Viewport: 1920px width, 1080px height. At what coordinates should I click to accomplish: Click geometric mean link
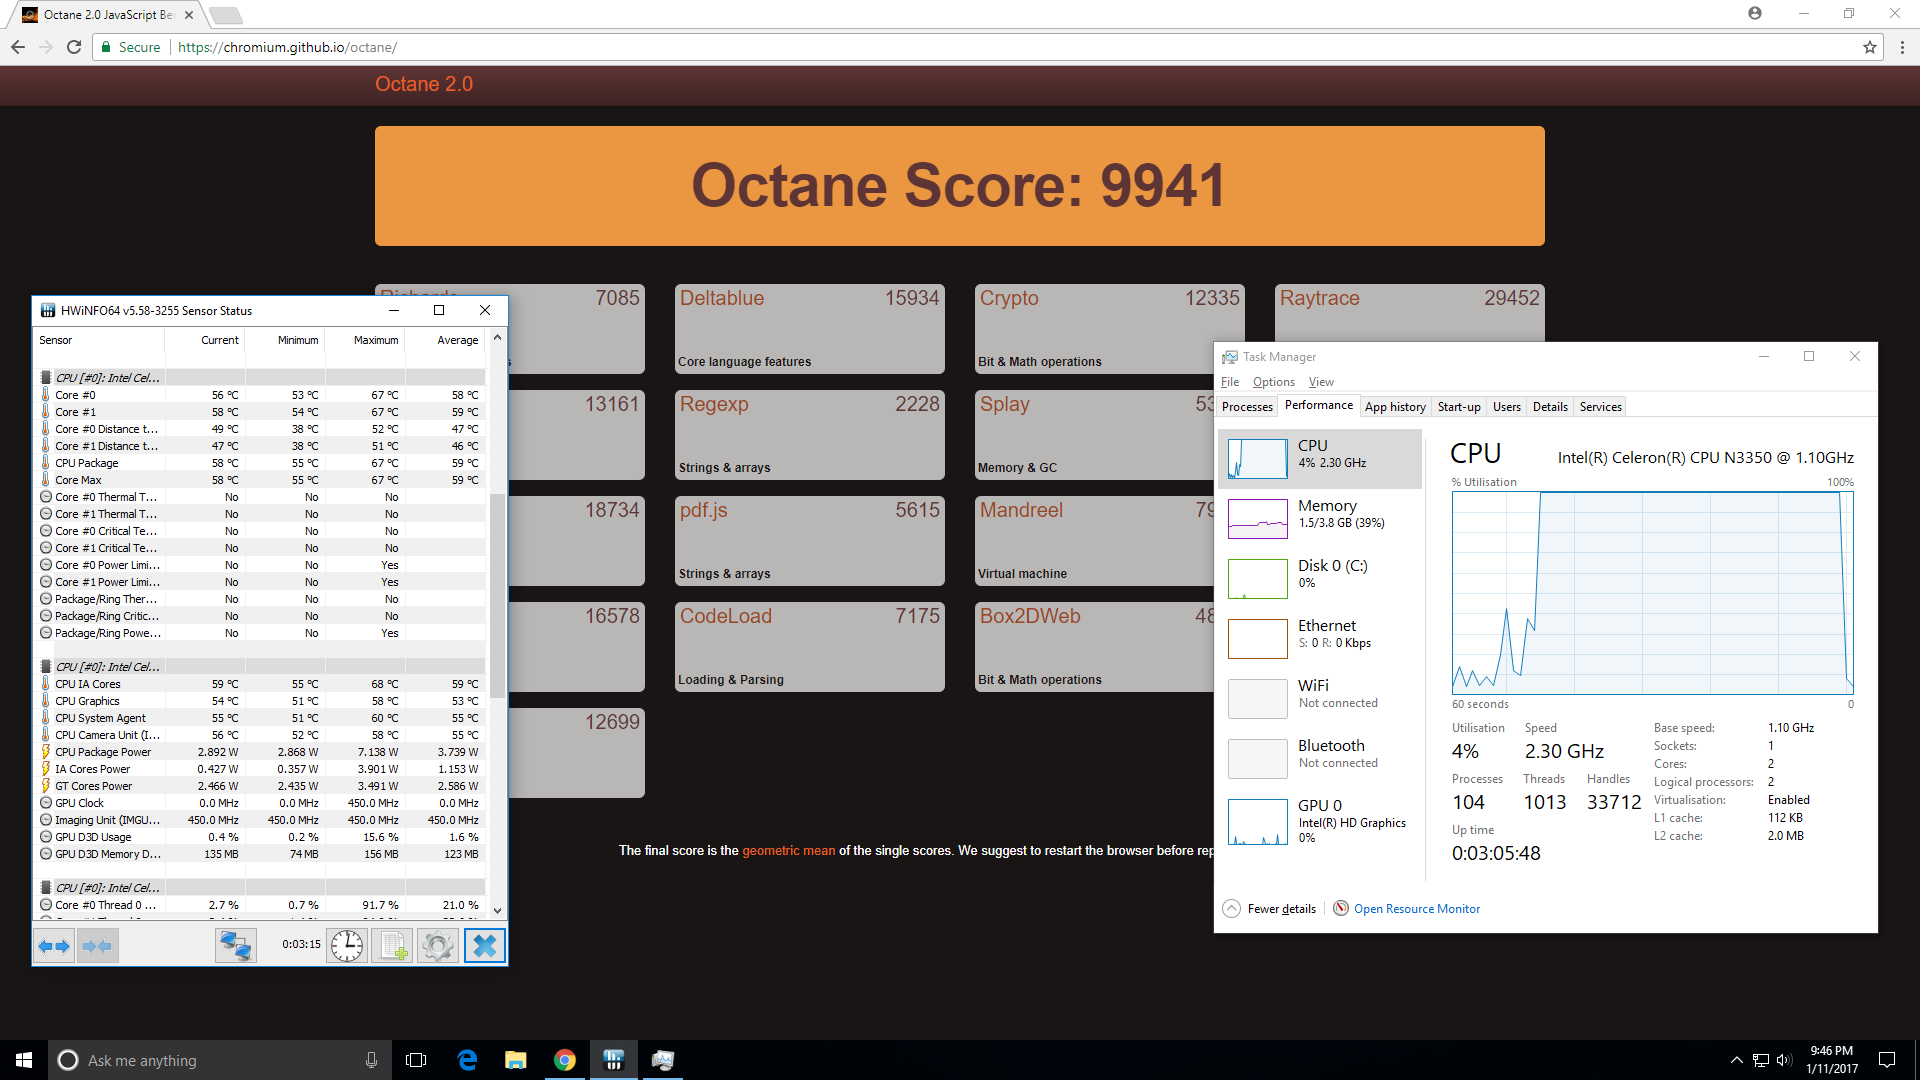pyautogui.click(x=788, y=851)
